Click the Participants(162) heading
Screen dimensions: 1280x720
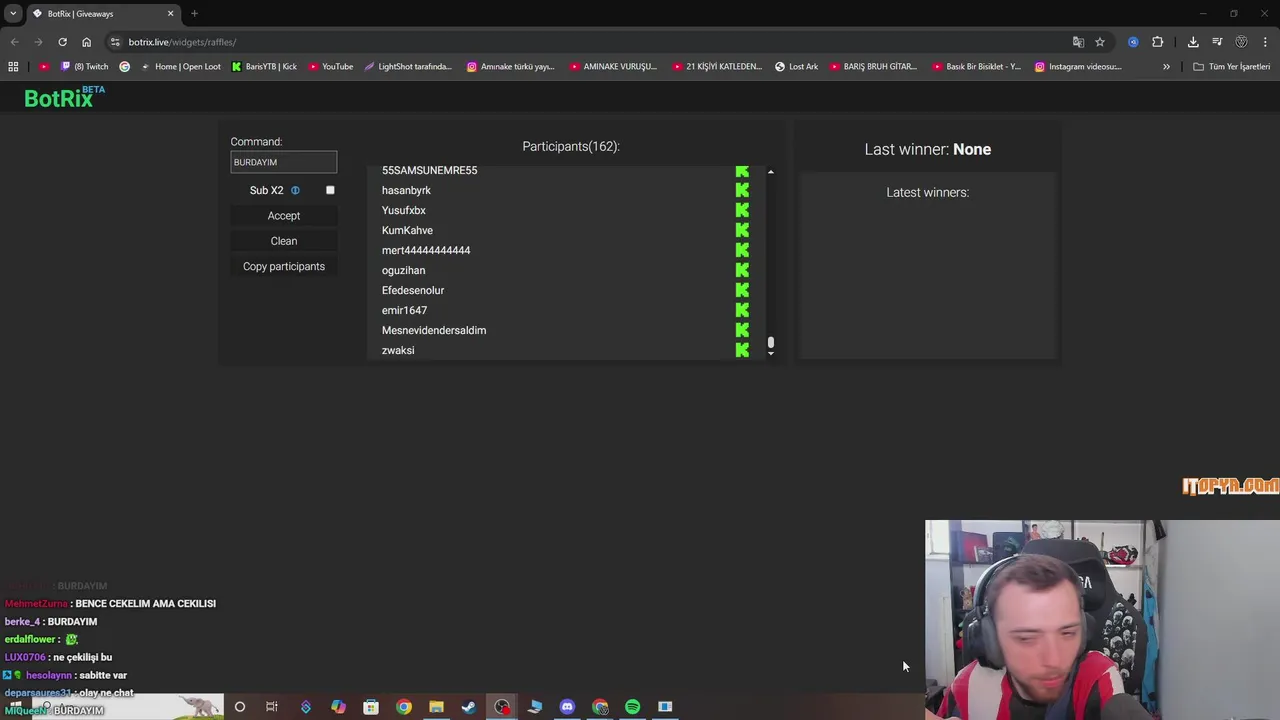[x=571, y=146]
